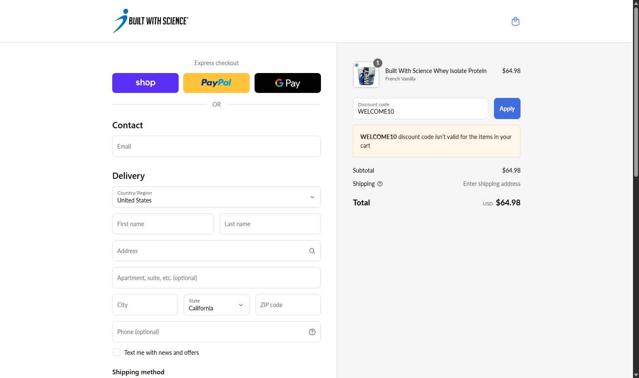Focus the City input field
The image size is (639, 378).
point(145,305)
